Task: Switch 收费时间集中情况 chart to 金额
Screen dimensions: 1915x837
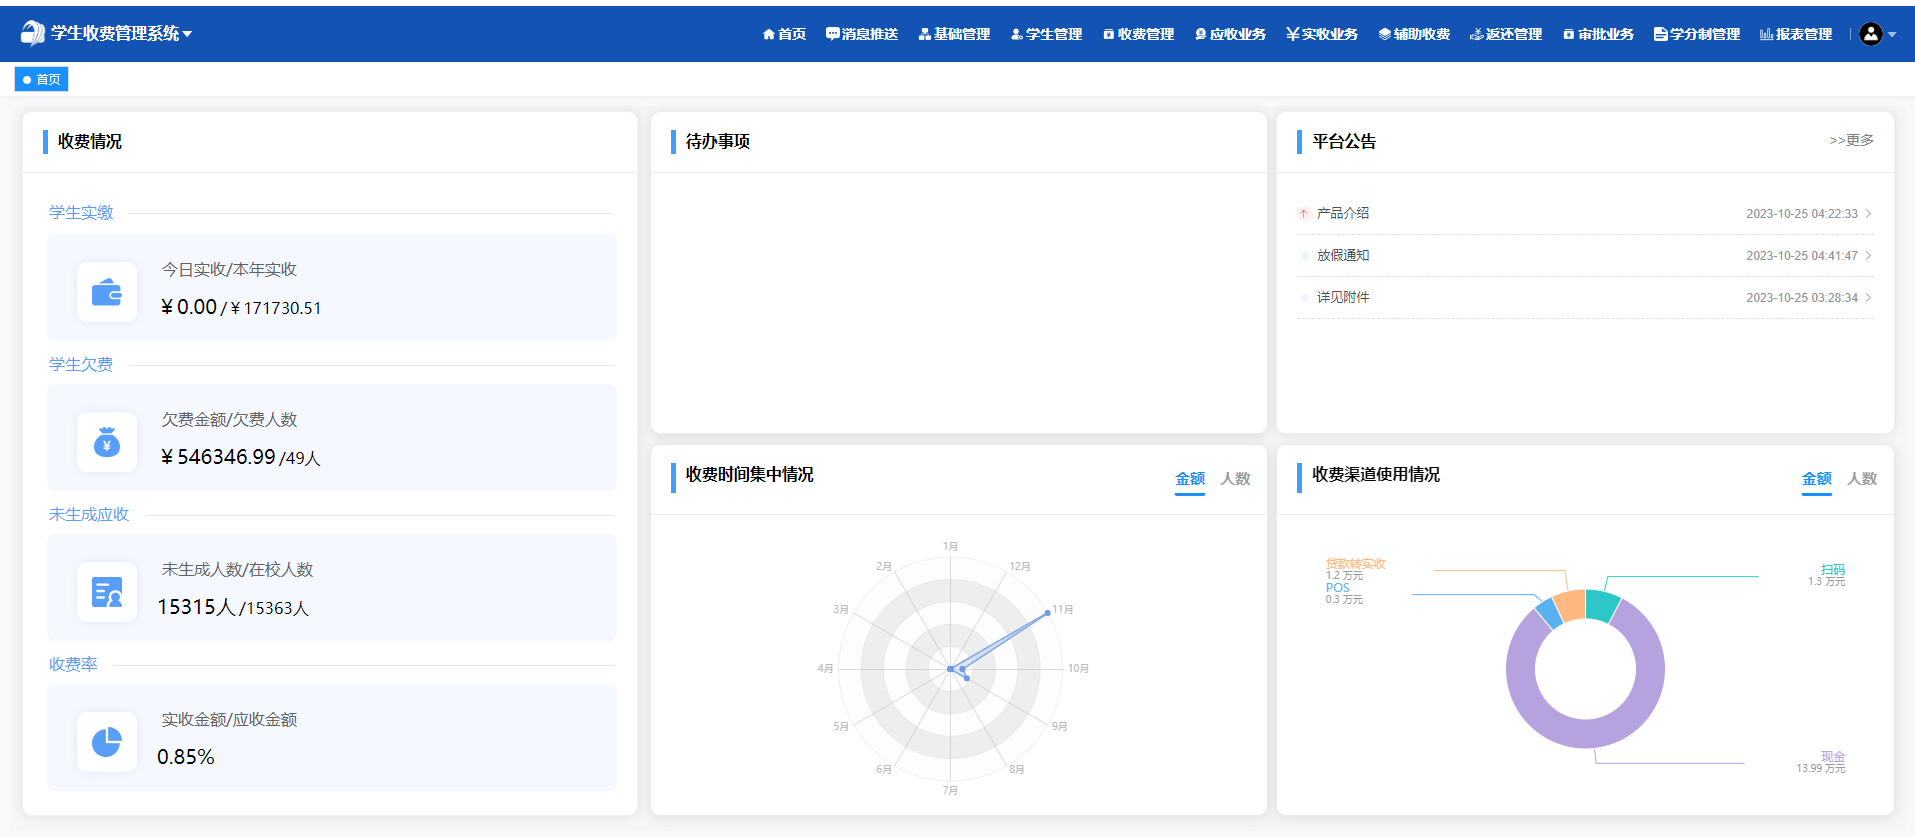Action: 1190,479
